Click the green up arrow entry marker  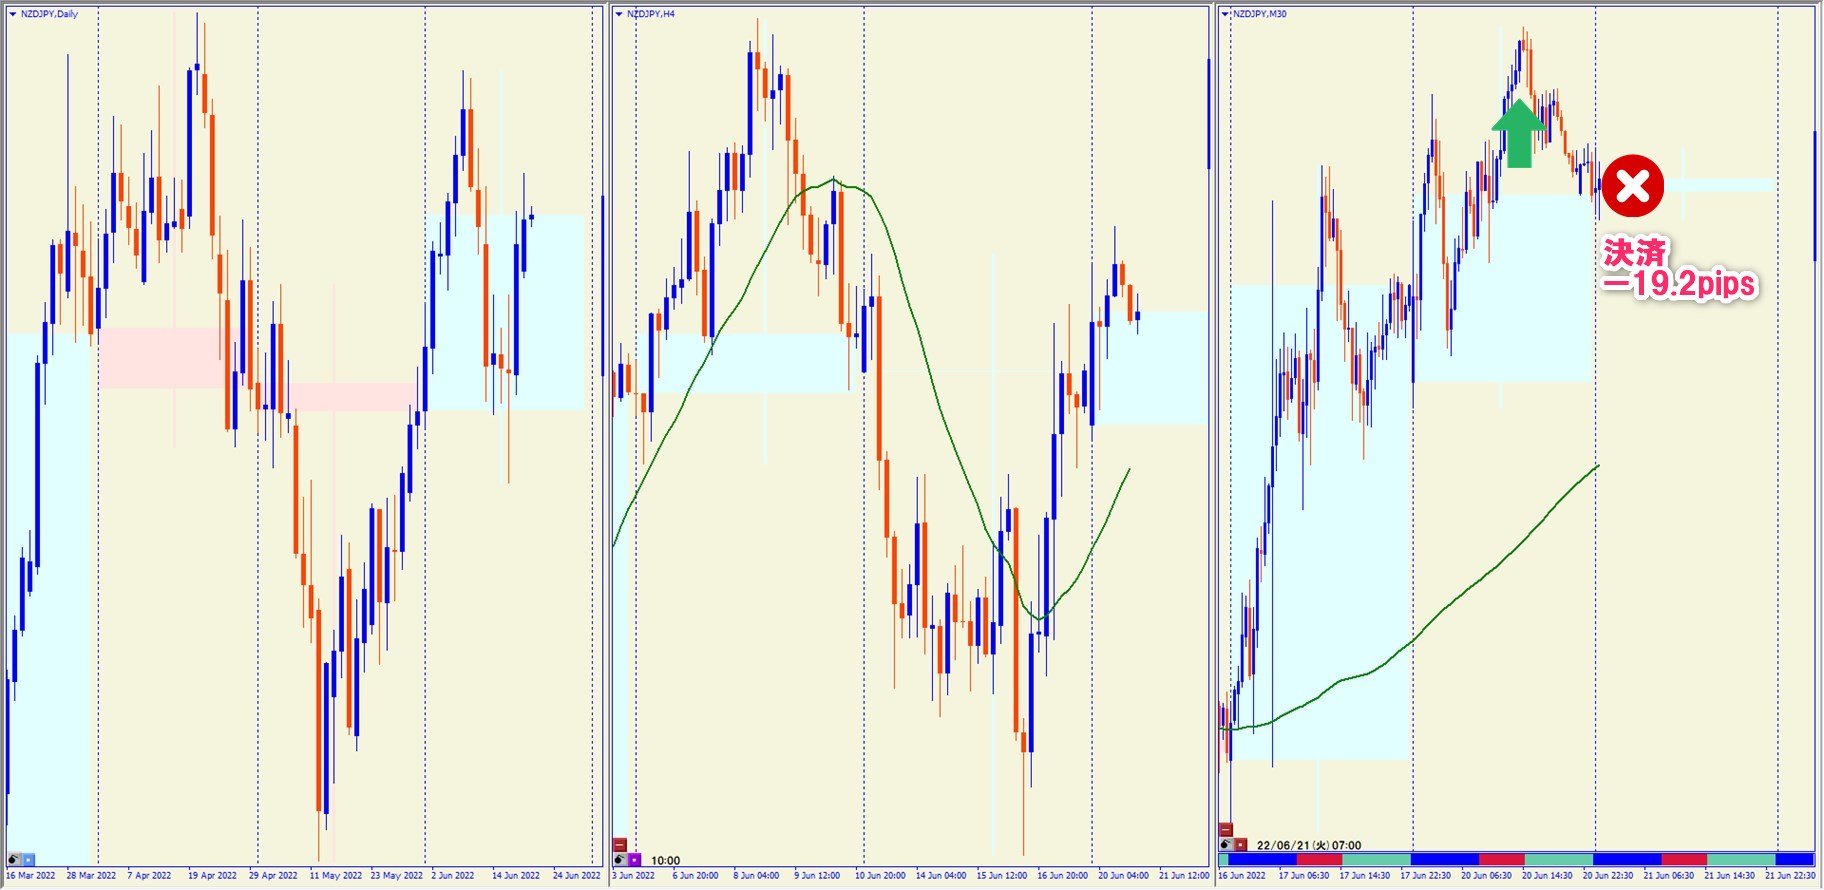(1519, 133)
